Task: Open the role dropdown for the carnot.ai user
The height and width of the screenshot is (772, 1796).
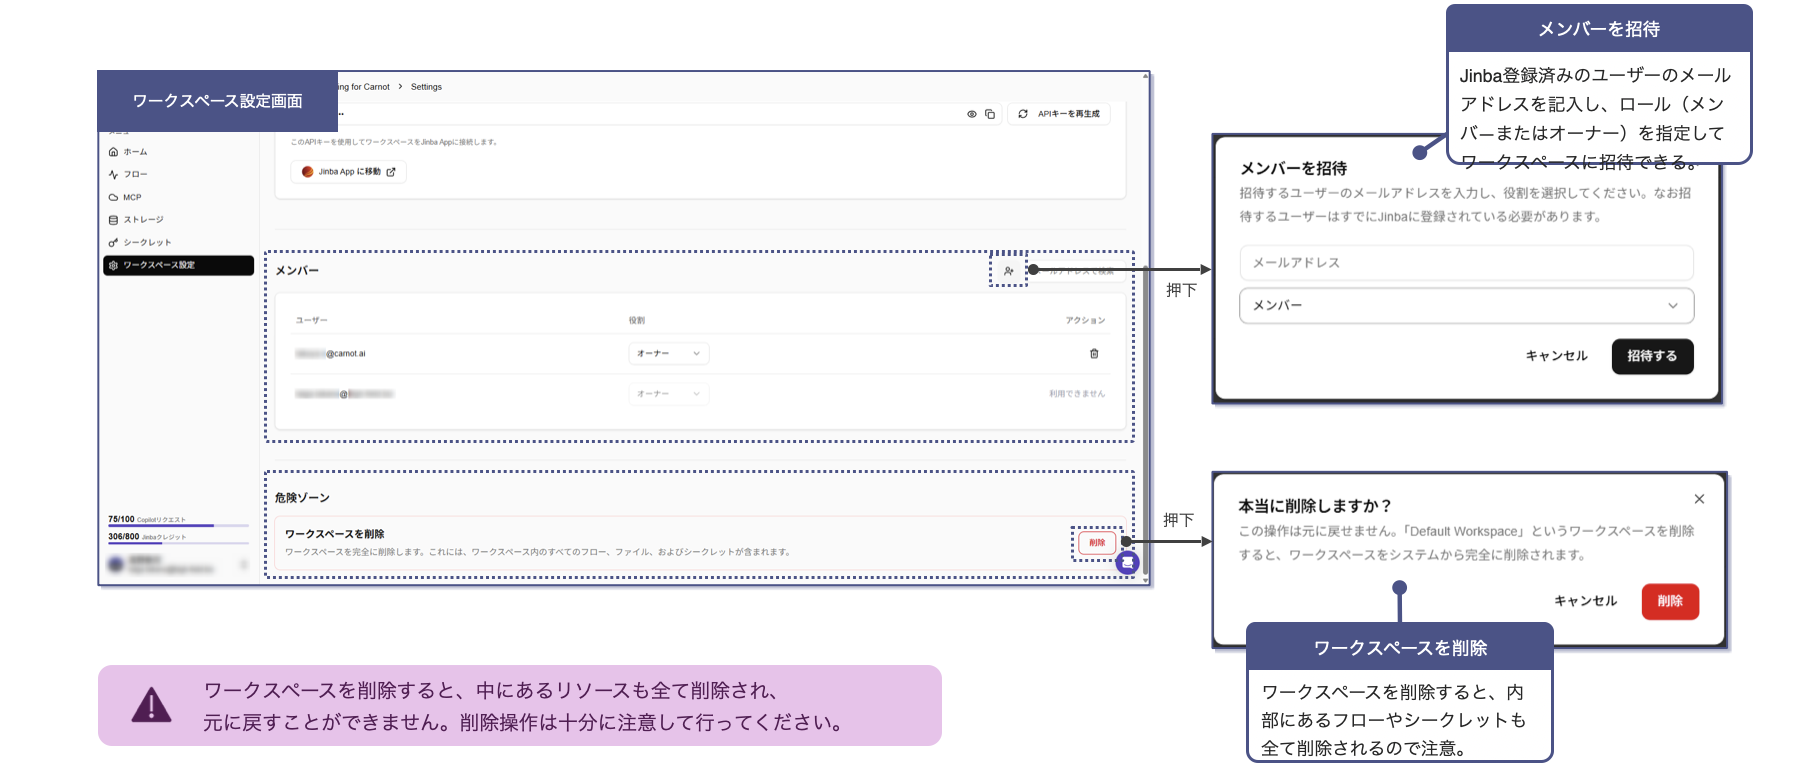Action: (x=669, y=354)
